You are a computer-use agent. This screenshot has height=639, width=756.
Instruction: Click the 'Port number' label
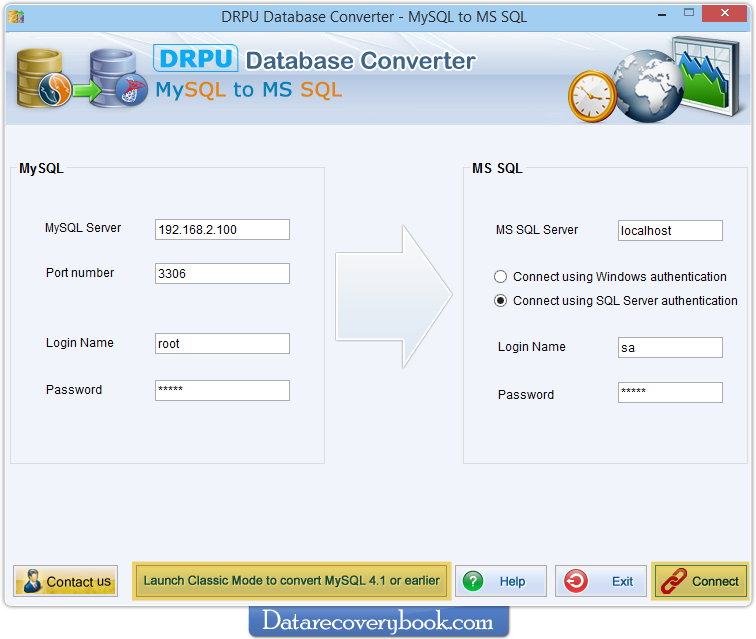click(x=80, y=272)
